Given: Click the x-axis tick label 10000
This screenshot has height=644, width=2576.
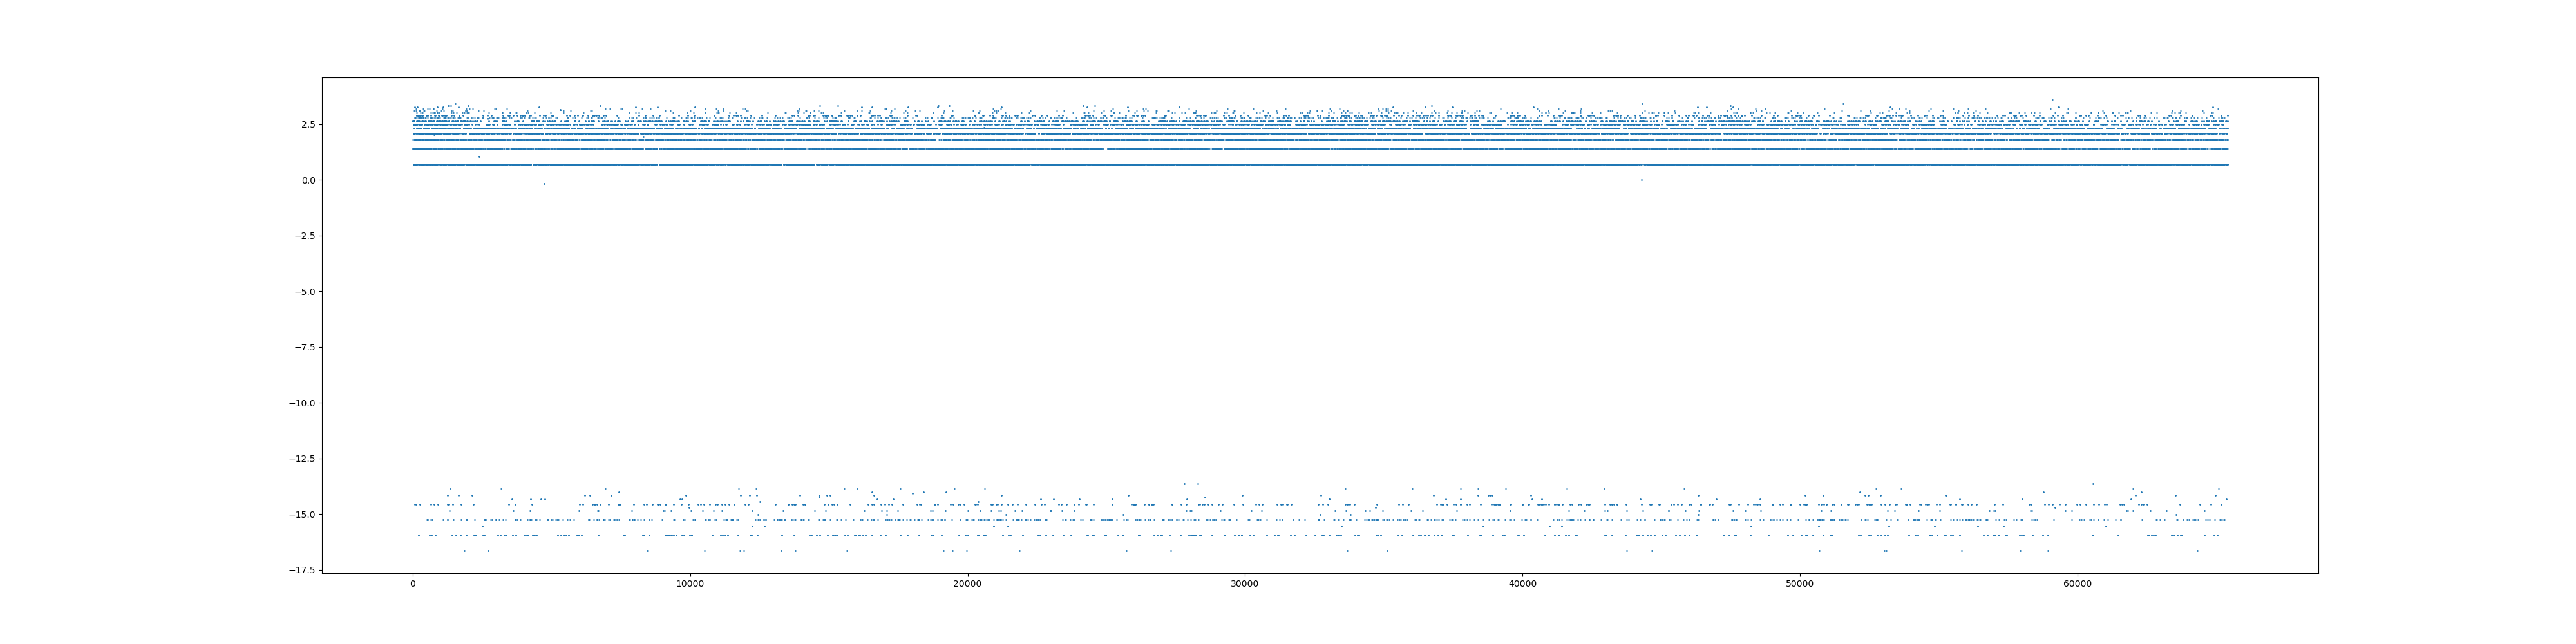Looking at the screenshot, I should pos(690,584).
